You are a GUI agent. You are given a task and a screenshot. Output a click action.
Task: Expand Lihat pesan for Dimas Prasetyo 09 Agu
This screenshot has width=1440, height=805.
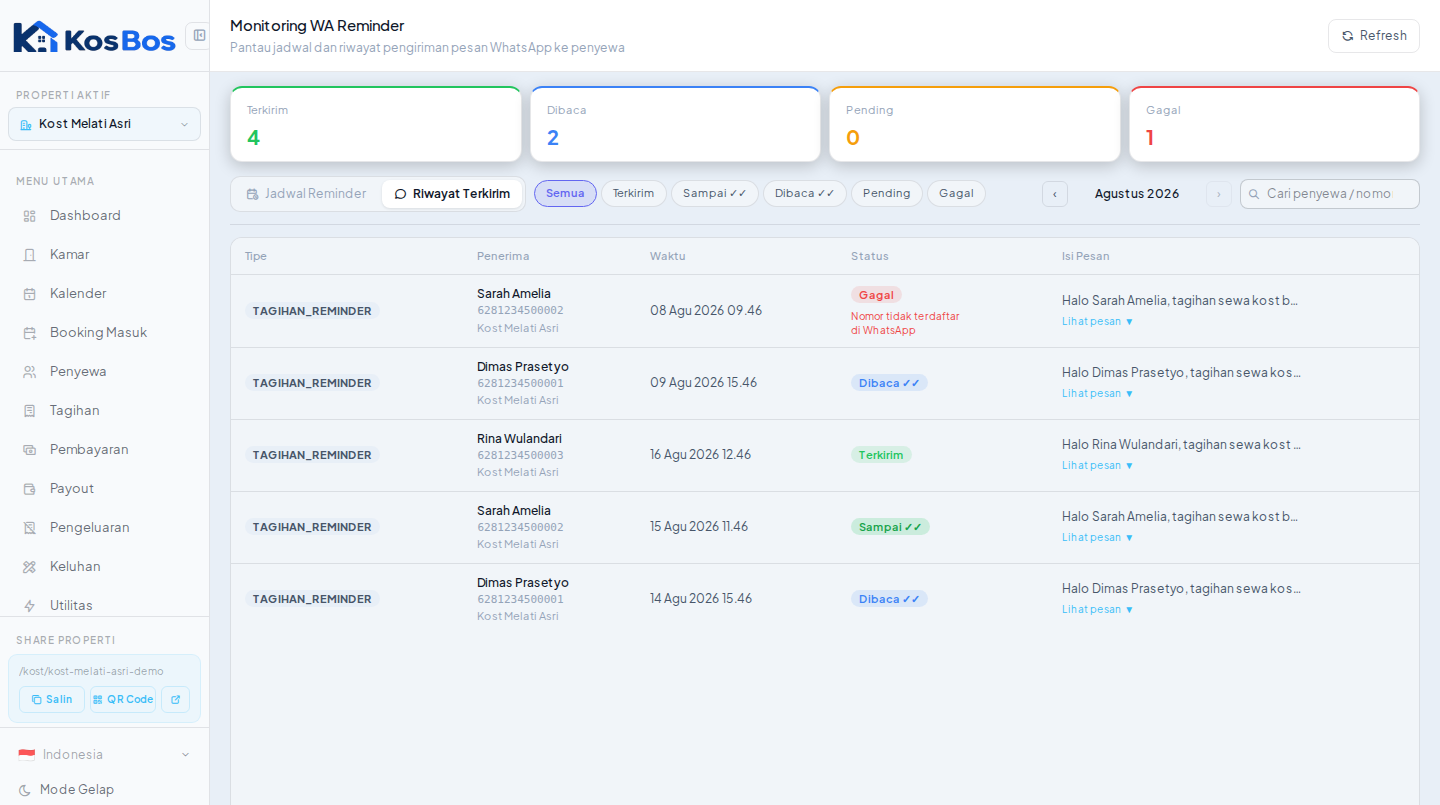coord(1098,393)
